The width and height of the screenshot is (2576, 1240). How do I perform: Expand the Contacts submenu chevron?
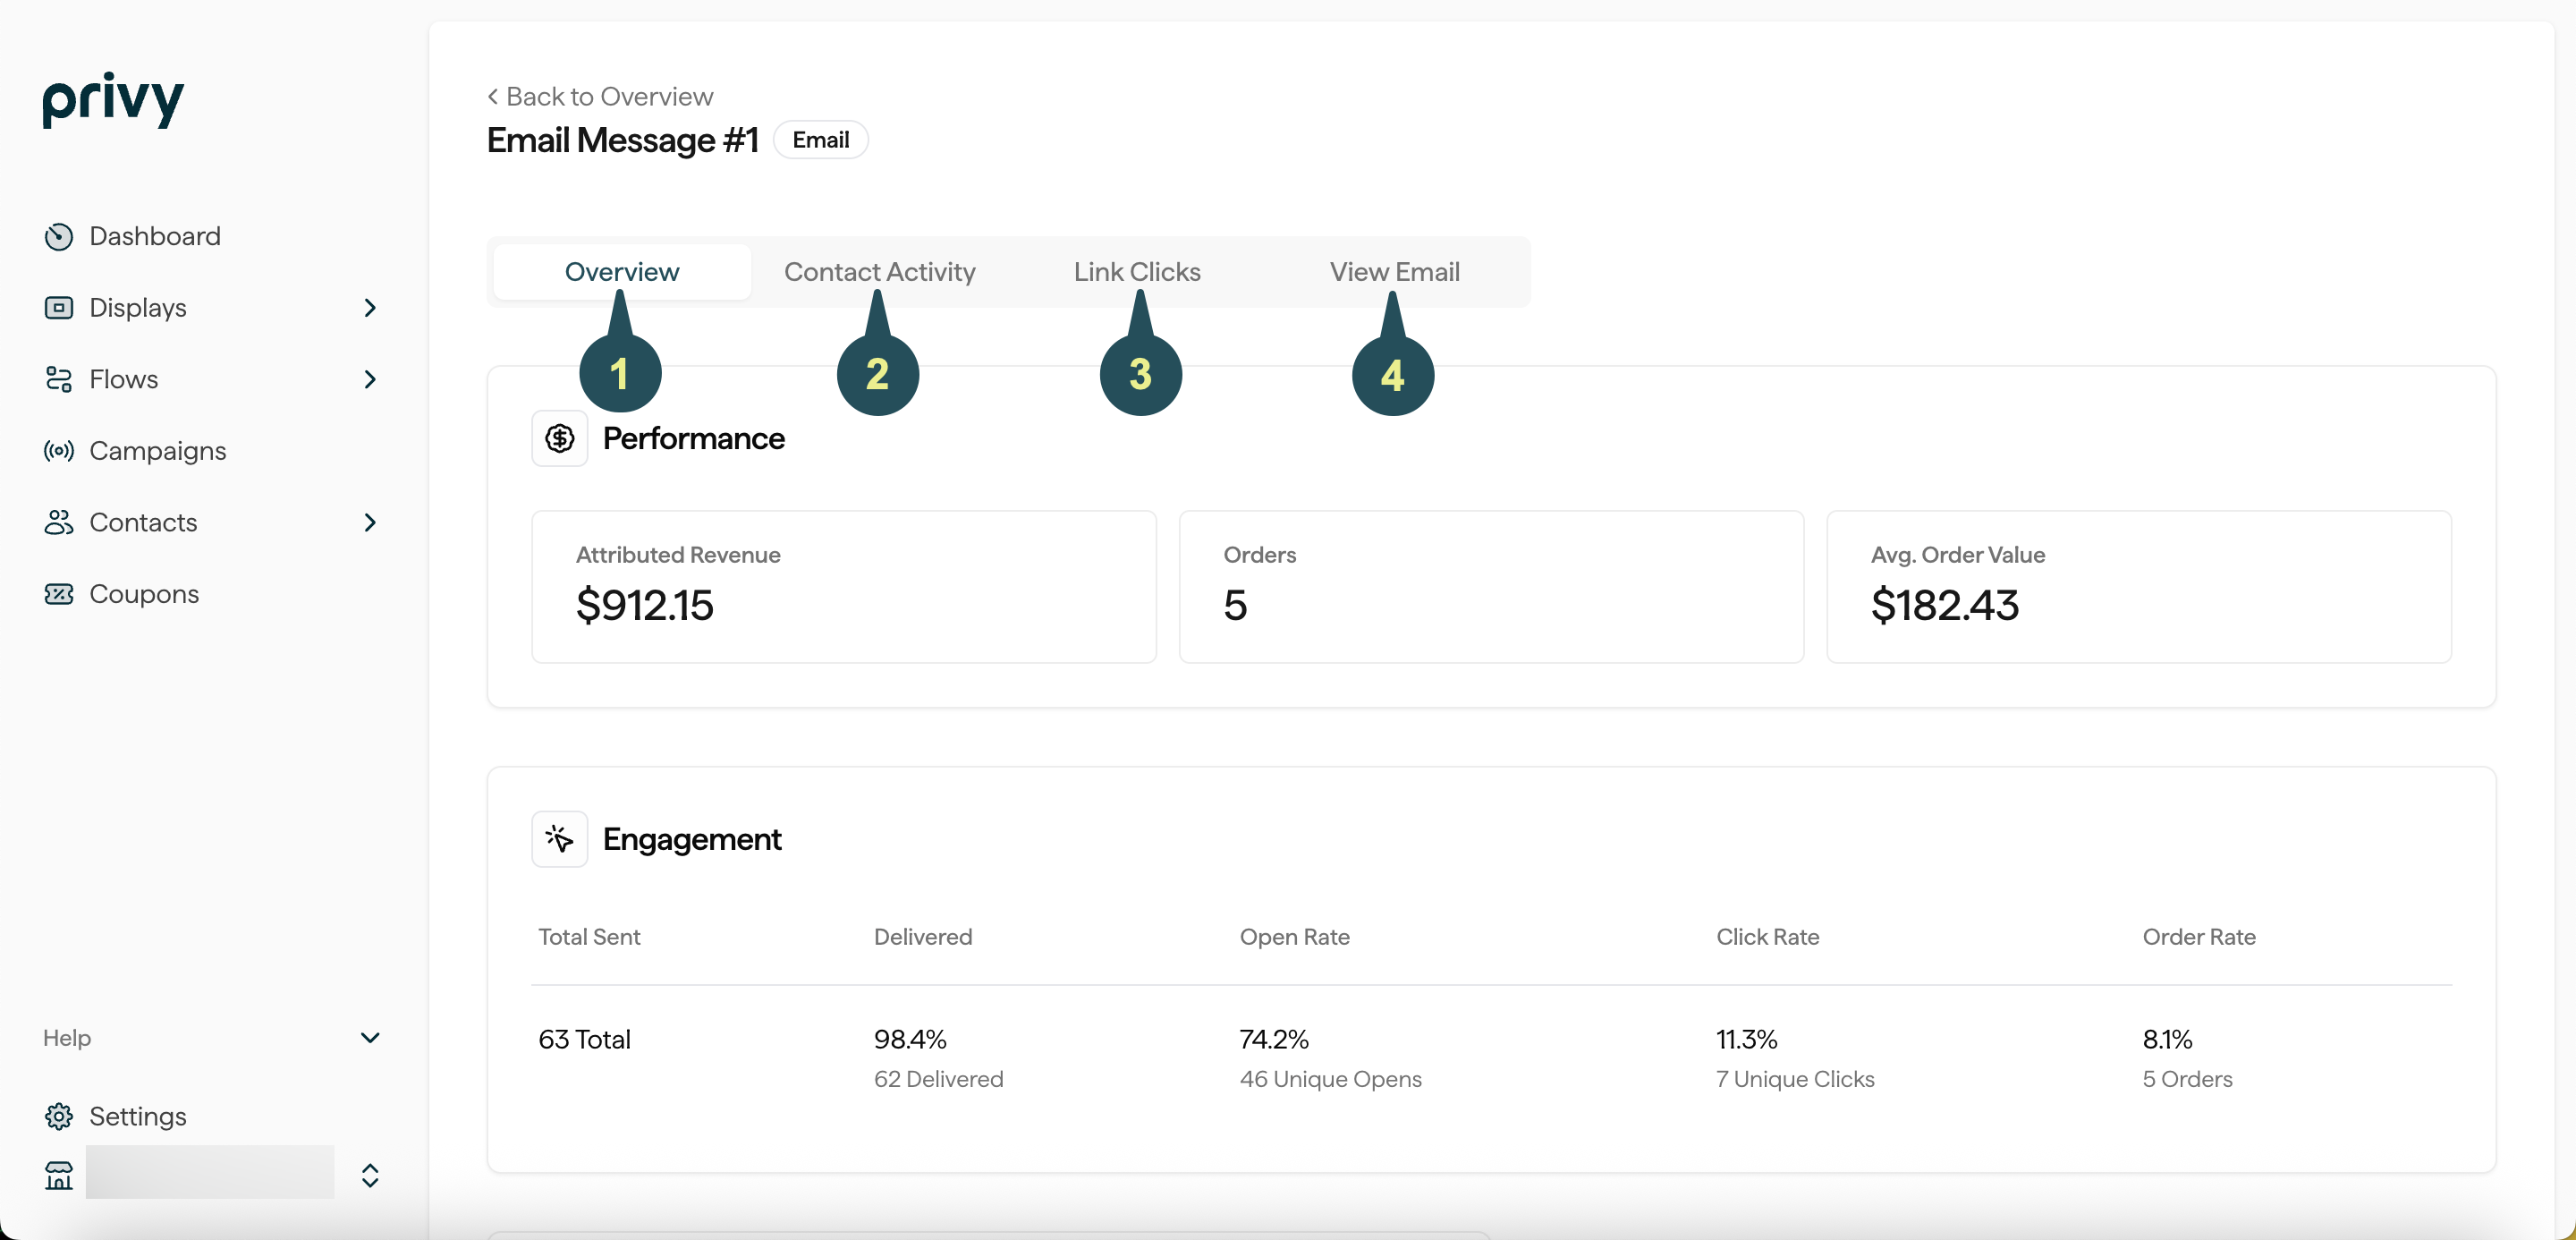(370, 522)
